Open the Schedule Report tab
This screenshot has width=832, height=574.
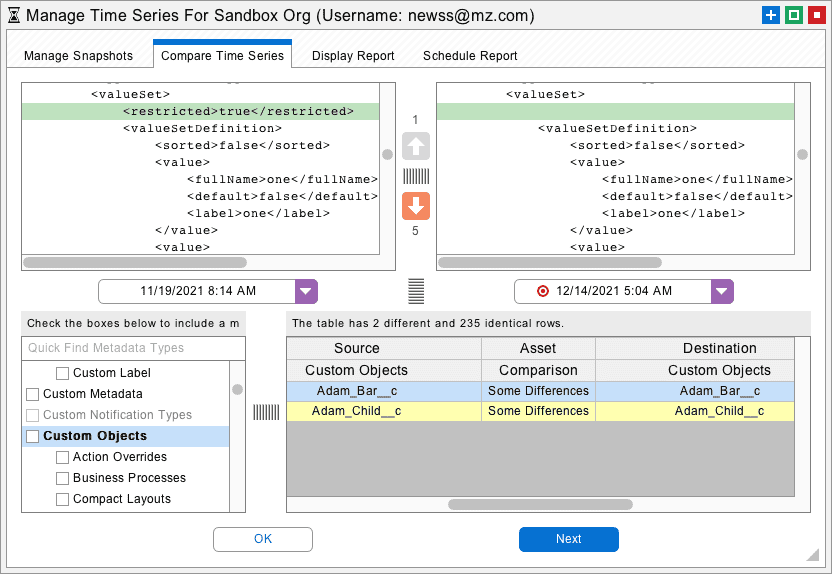[x=470, y=56]
